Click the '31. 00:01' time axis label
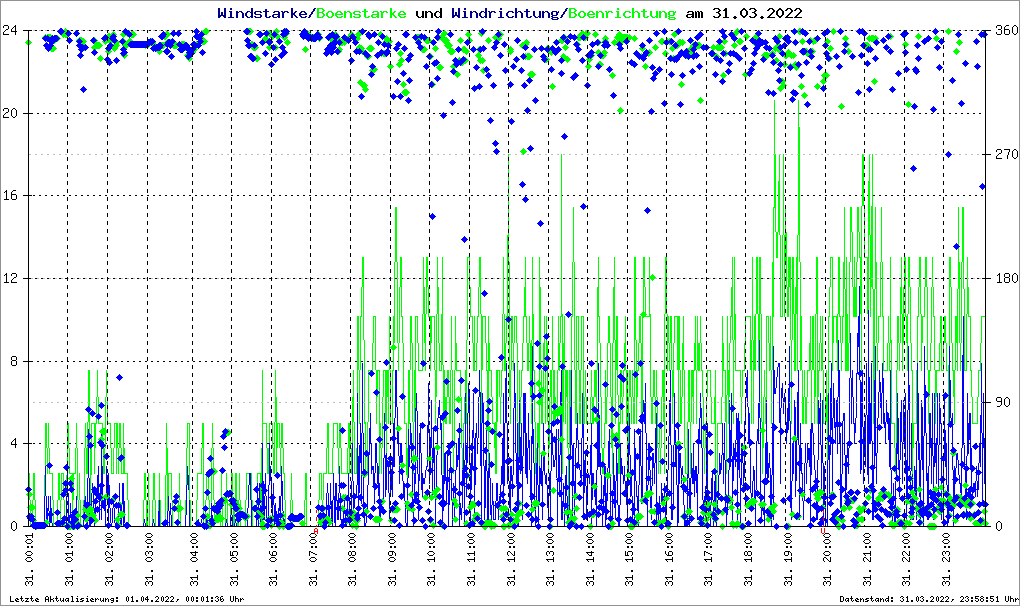This screenshot has height=606, width=1020. click(30, 561)
